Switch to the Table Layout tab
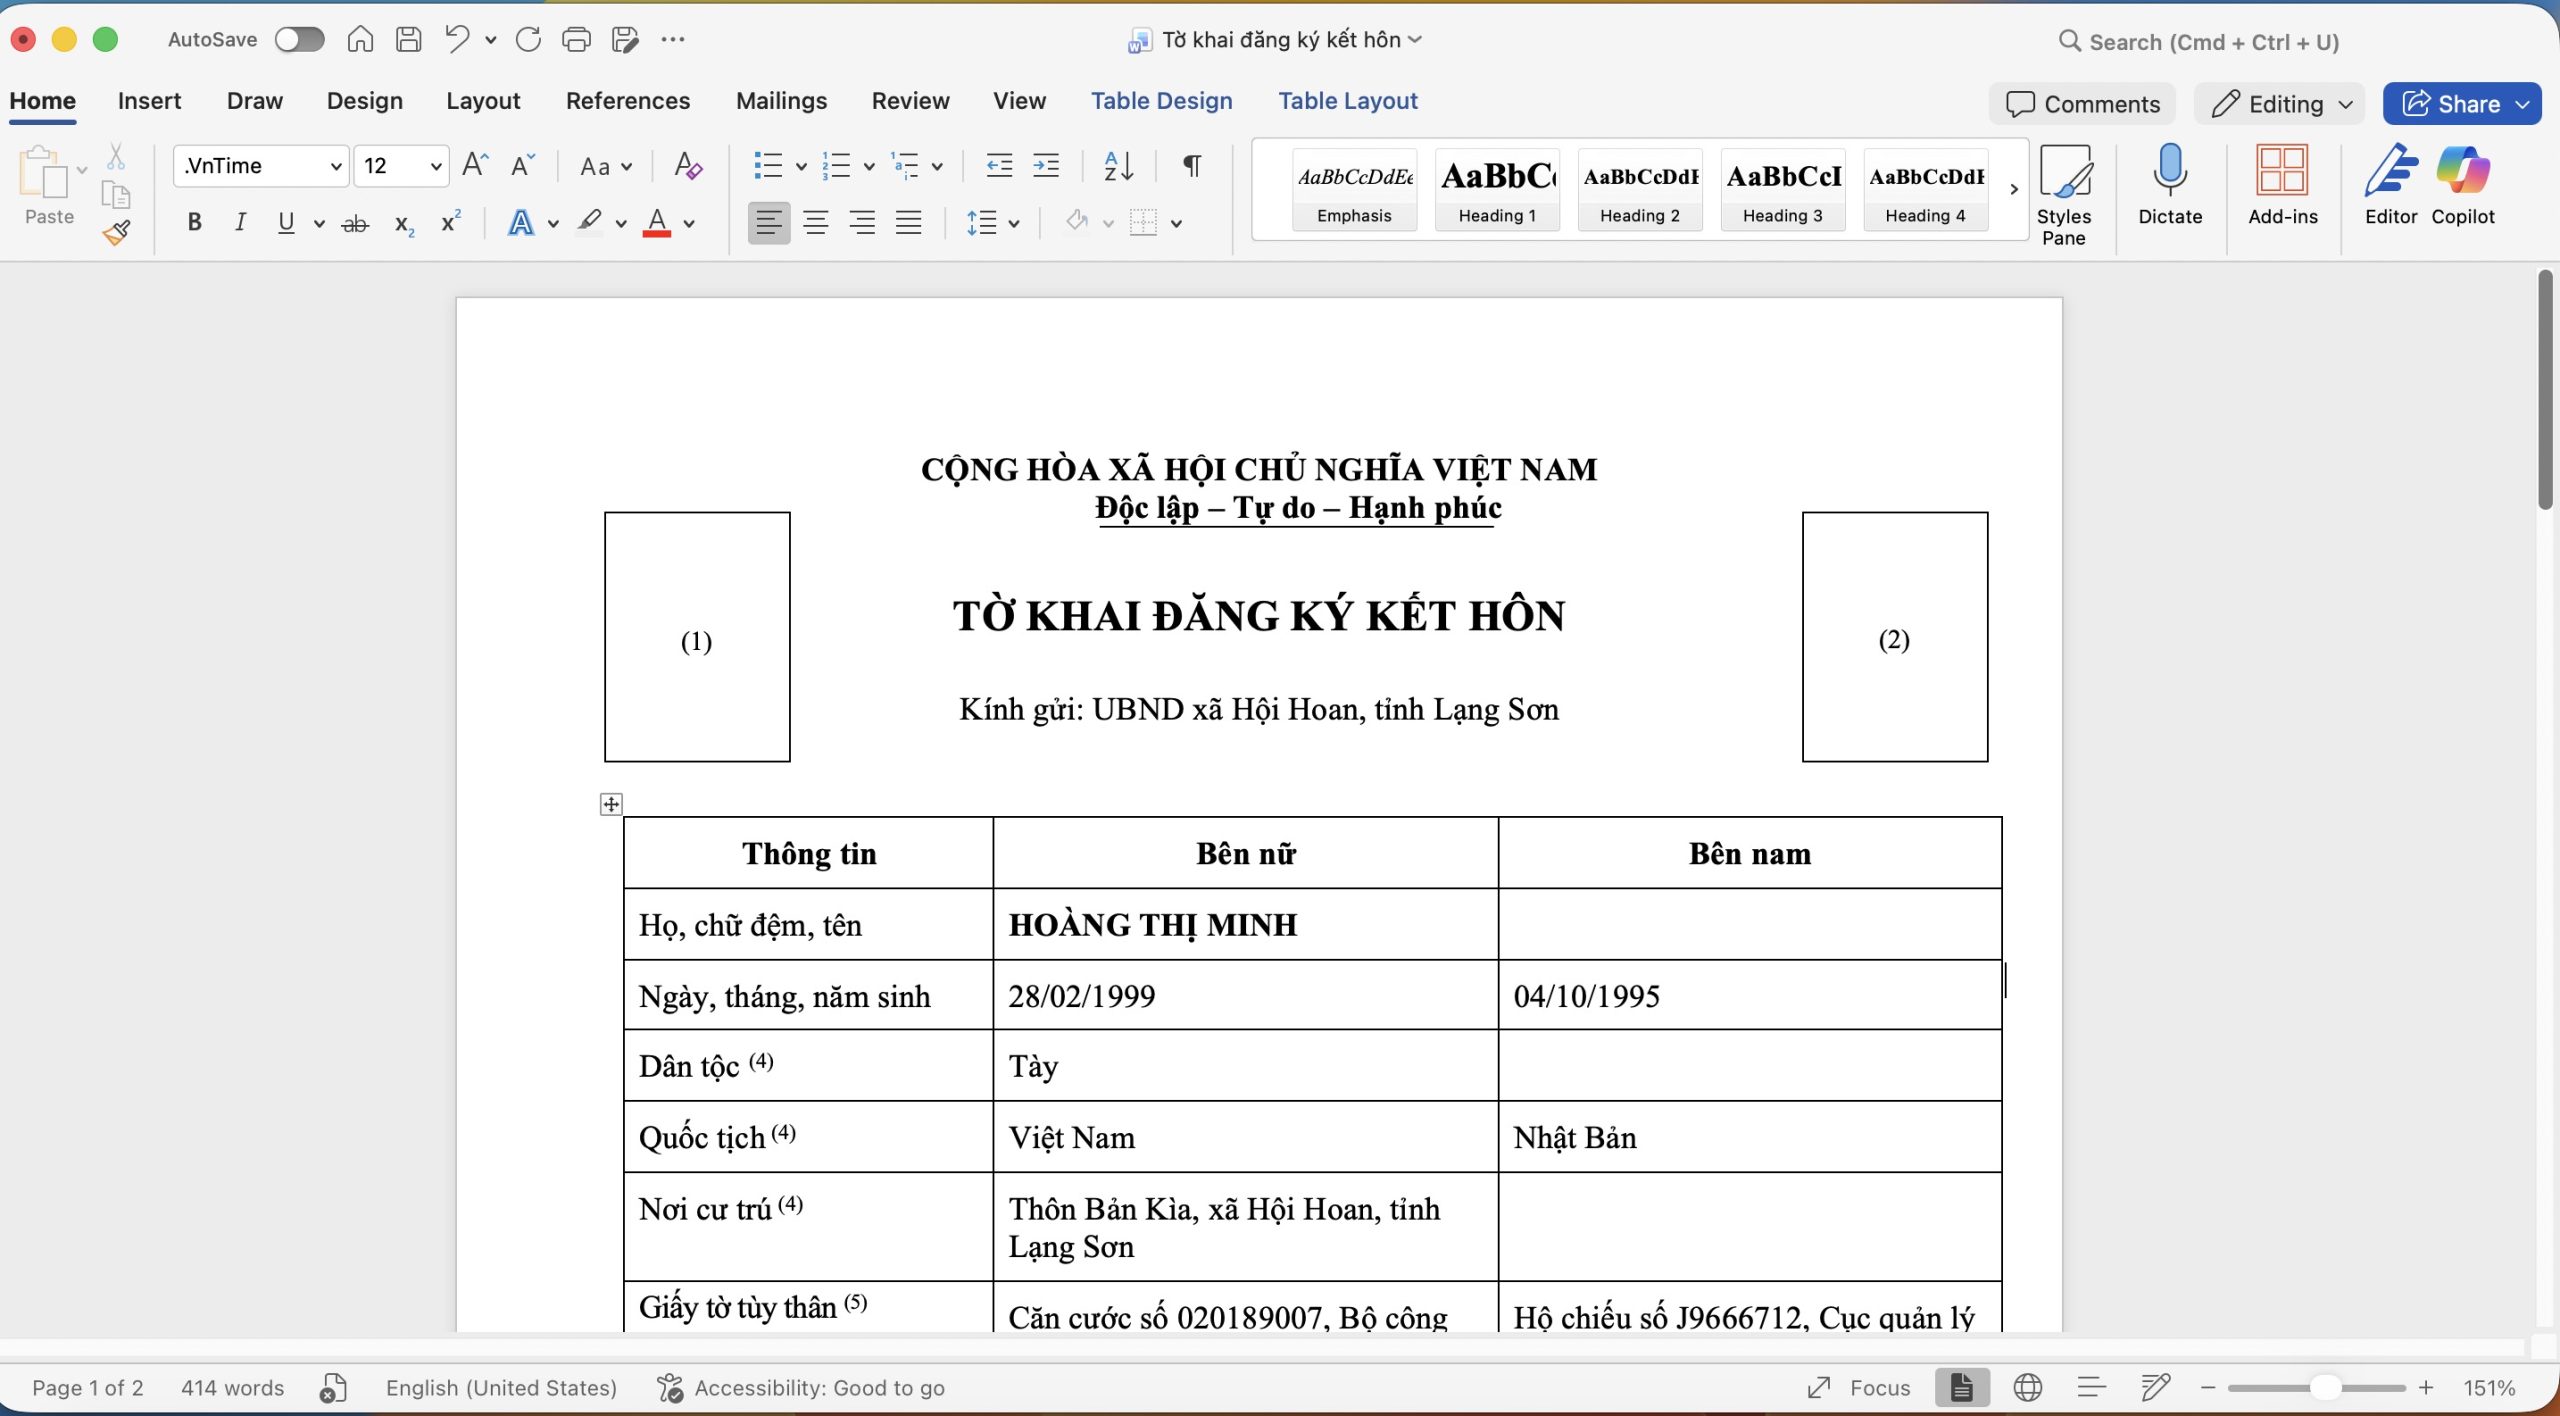The image size is (2560, 1416). [x=1347, y=101]
